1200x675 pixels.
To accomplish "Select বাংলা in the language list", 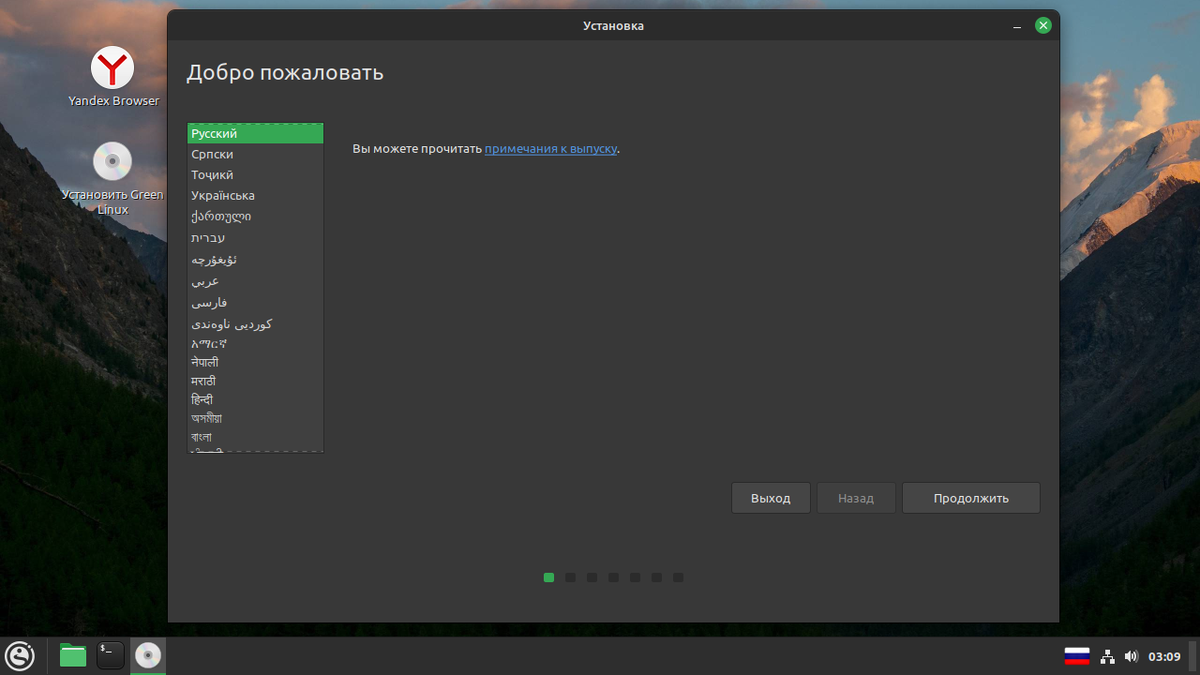I will [256, 438].
